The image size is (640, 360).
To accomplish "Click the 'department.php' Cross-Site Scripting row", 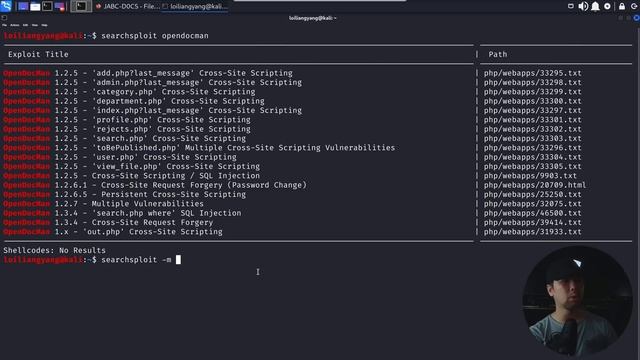I will (x=134, y=101).
